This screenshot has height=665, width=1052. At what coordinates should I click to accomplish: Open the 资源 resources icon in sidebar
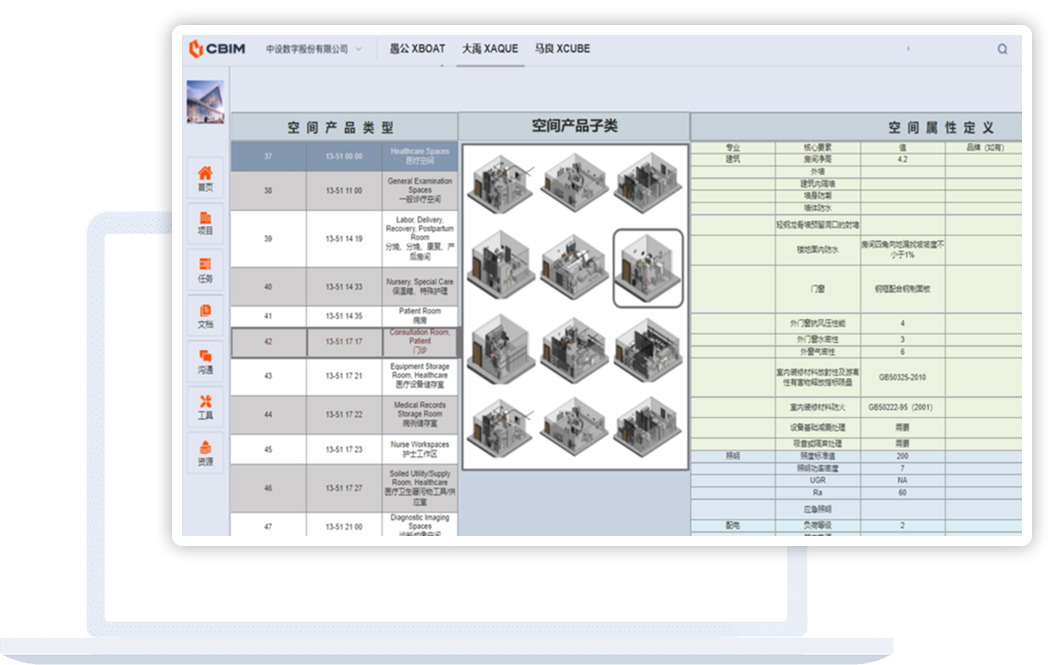pyautogui.click(x=205, y=453)
